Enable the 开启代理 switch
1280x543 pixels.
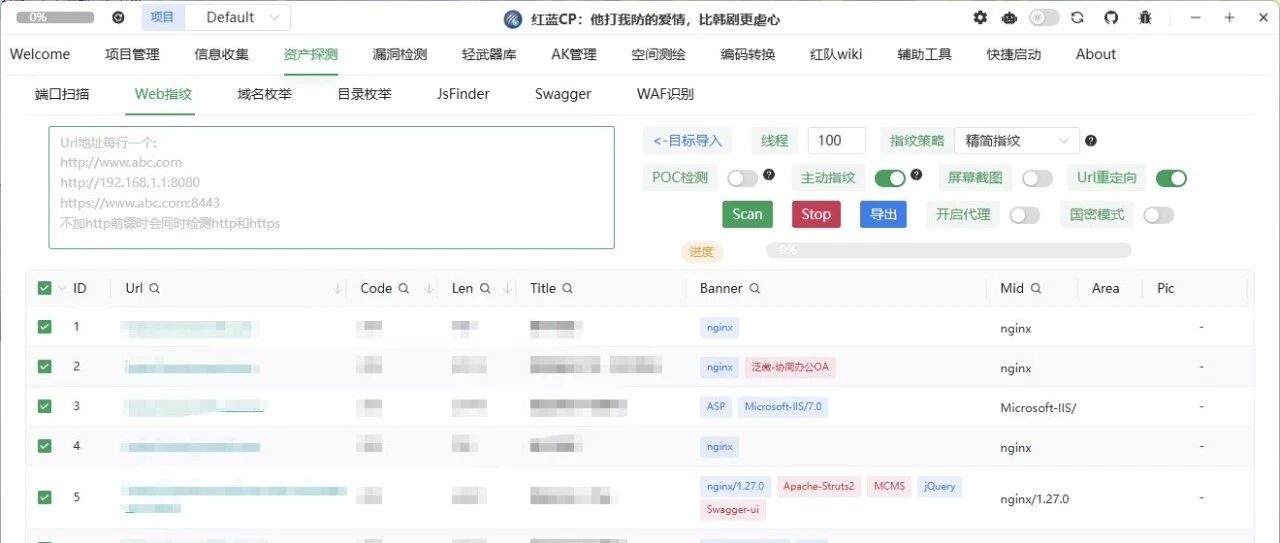coord(1025,215)
